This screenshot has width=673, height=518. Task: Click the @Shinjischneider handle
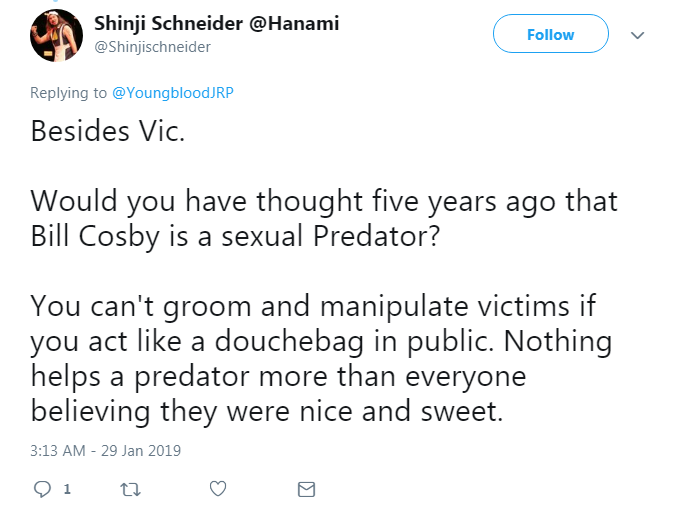(x=152, y=47)
